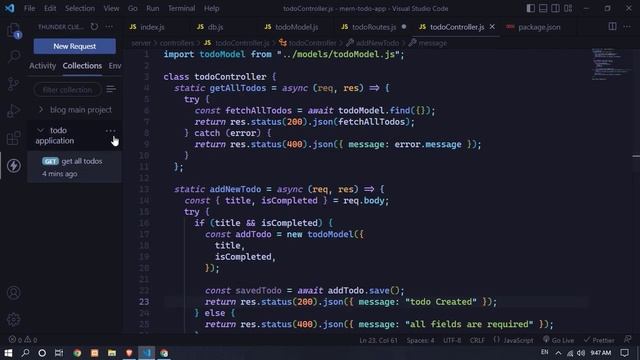Open Thunder Client panel more actions
Screen dimensions: 640x360
pos(109,27)
